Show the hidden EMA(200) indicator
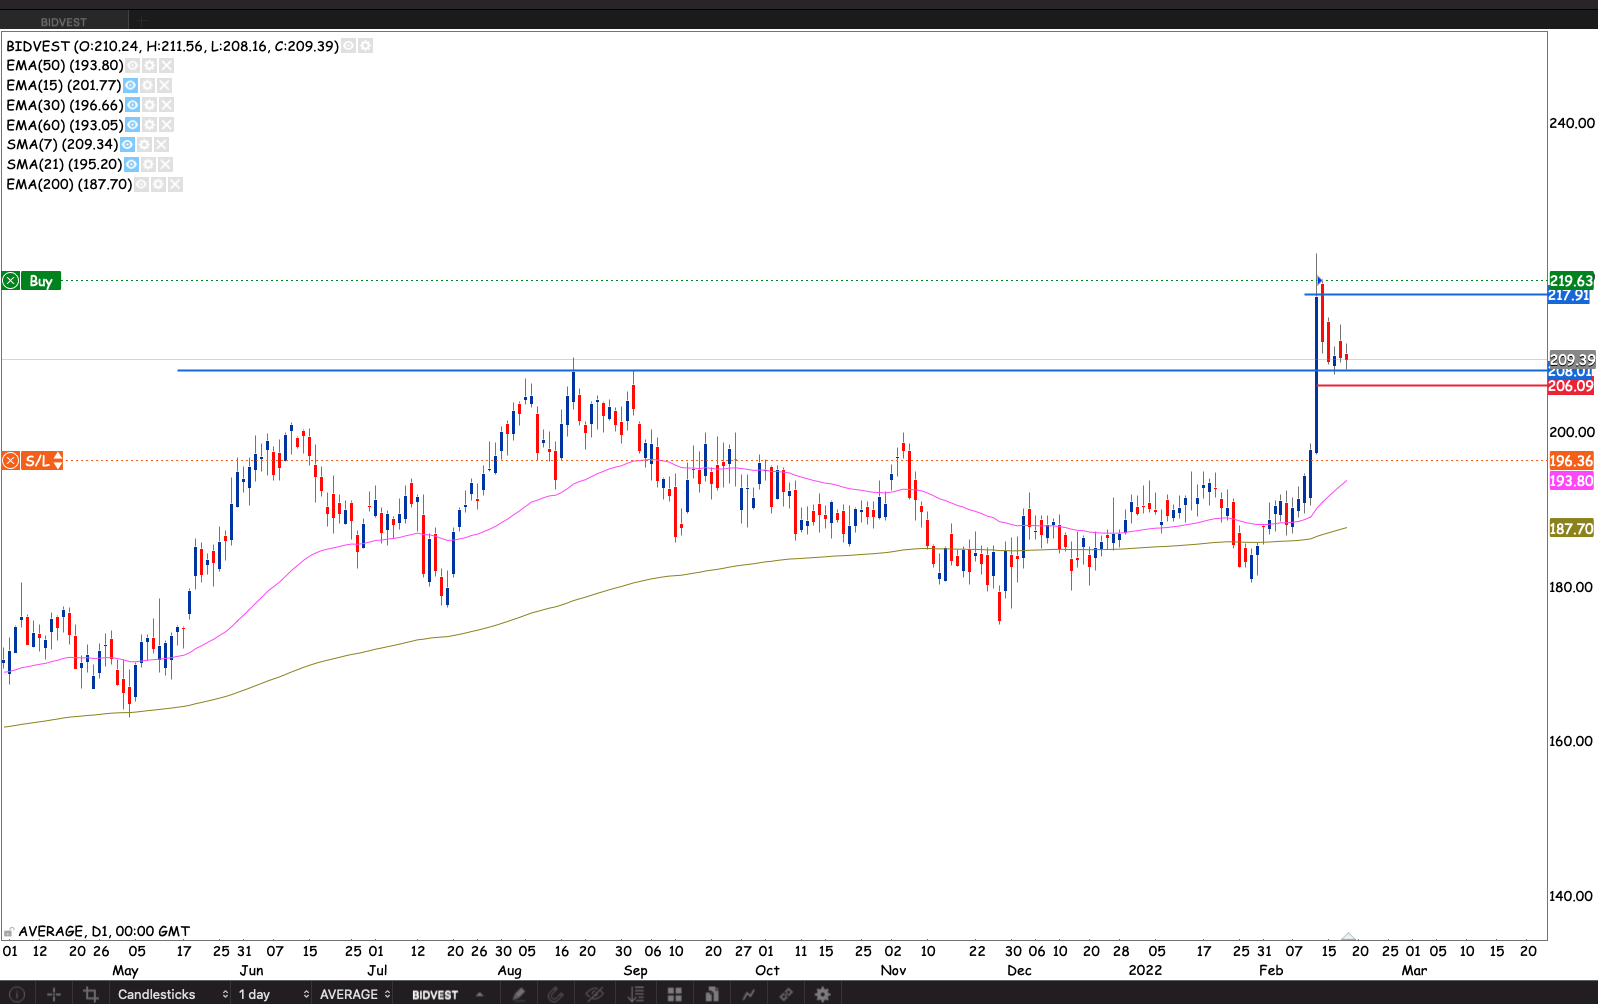The height and width of the screenshot is (1004, 1598). (x=142, y=184)
